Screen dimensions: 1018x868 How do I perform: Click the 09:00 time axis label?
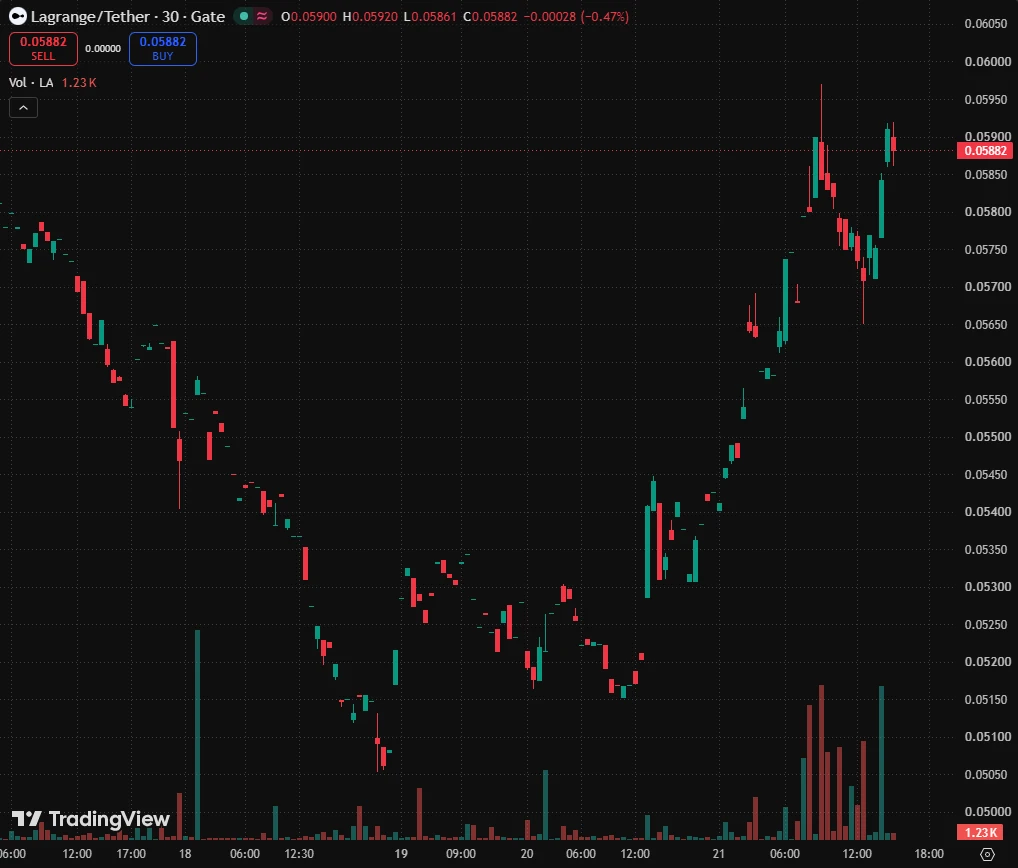click(x=461, y=854)
